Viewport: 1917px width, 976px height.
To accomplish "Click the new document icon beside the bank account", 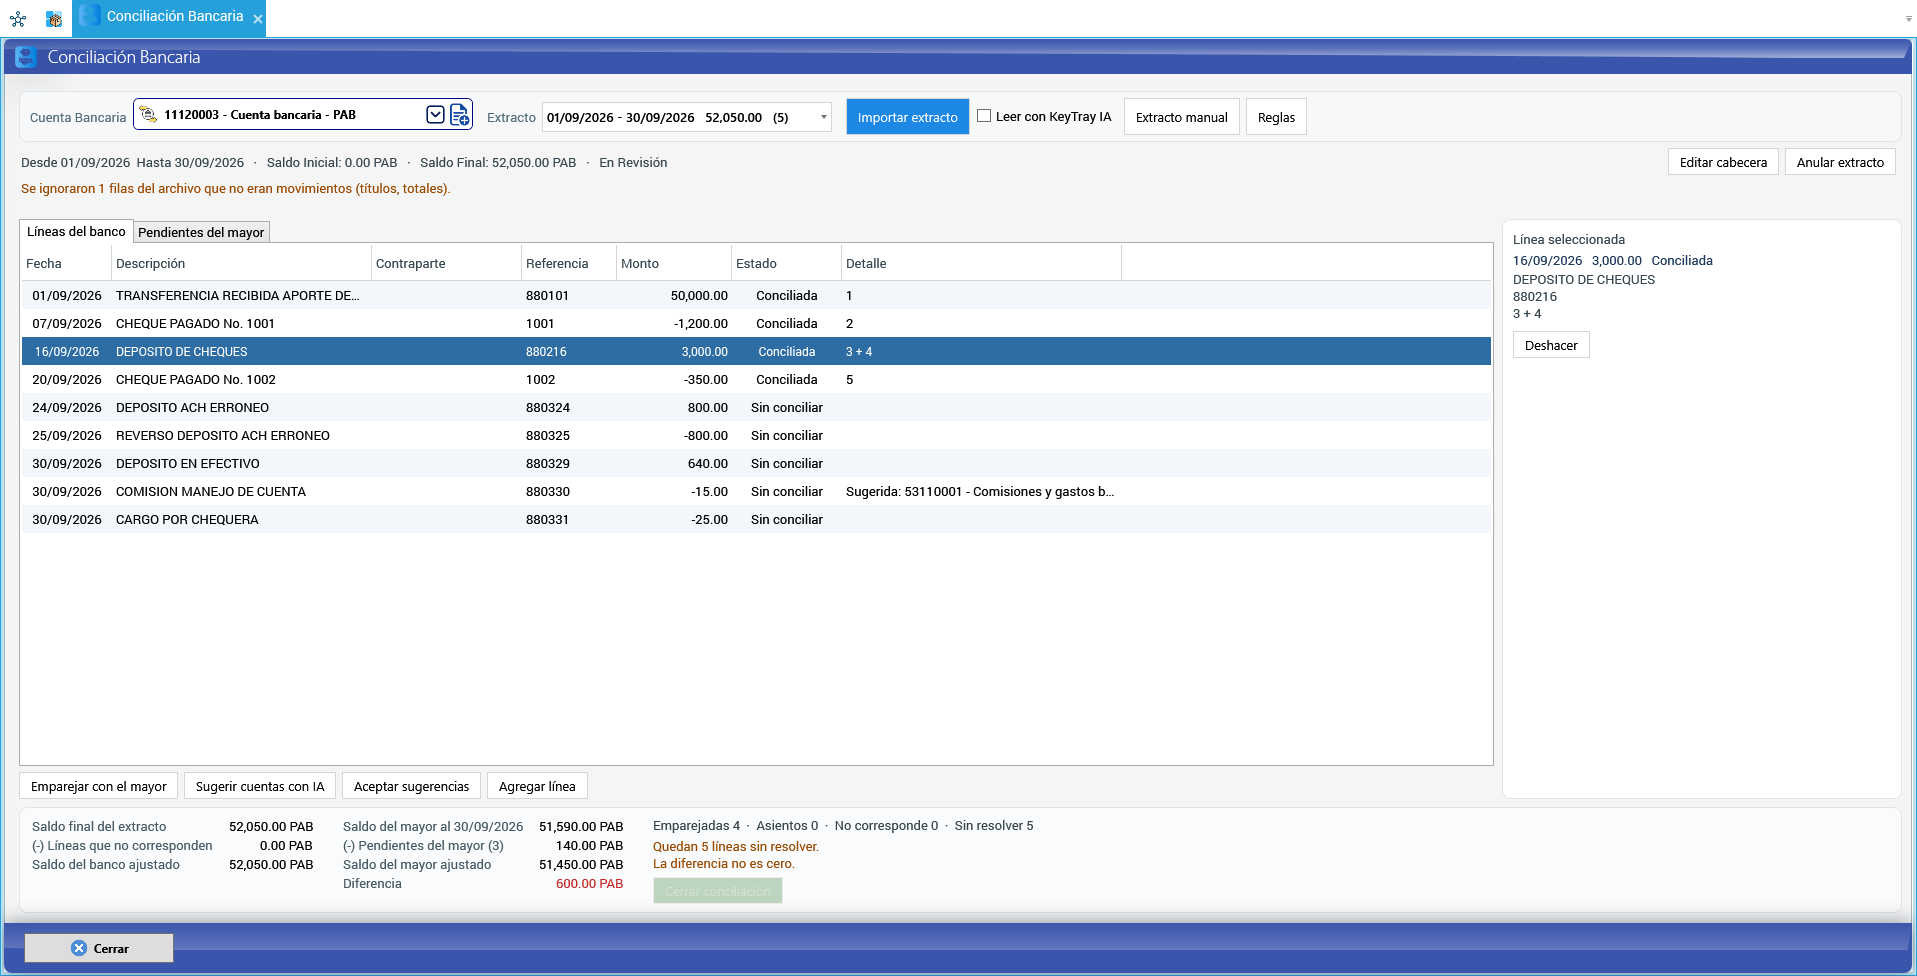I will point(460,115).
